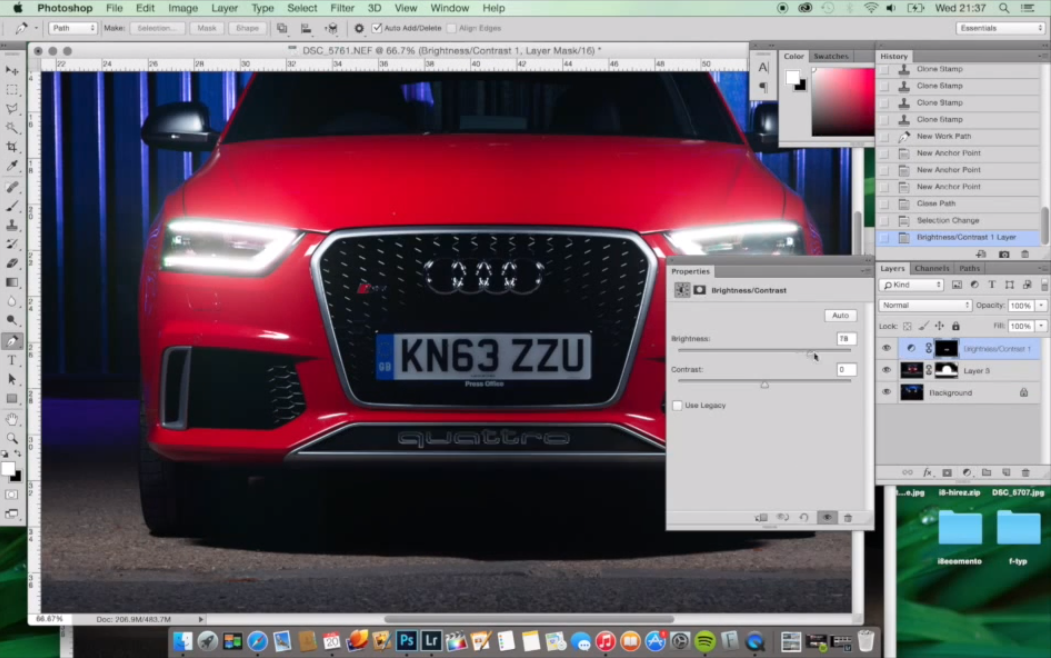Select the Crop tool in the toolbar

pos(12,147)
